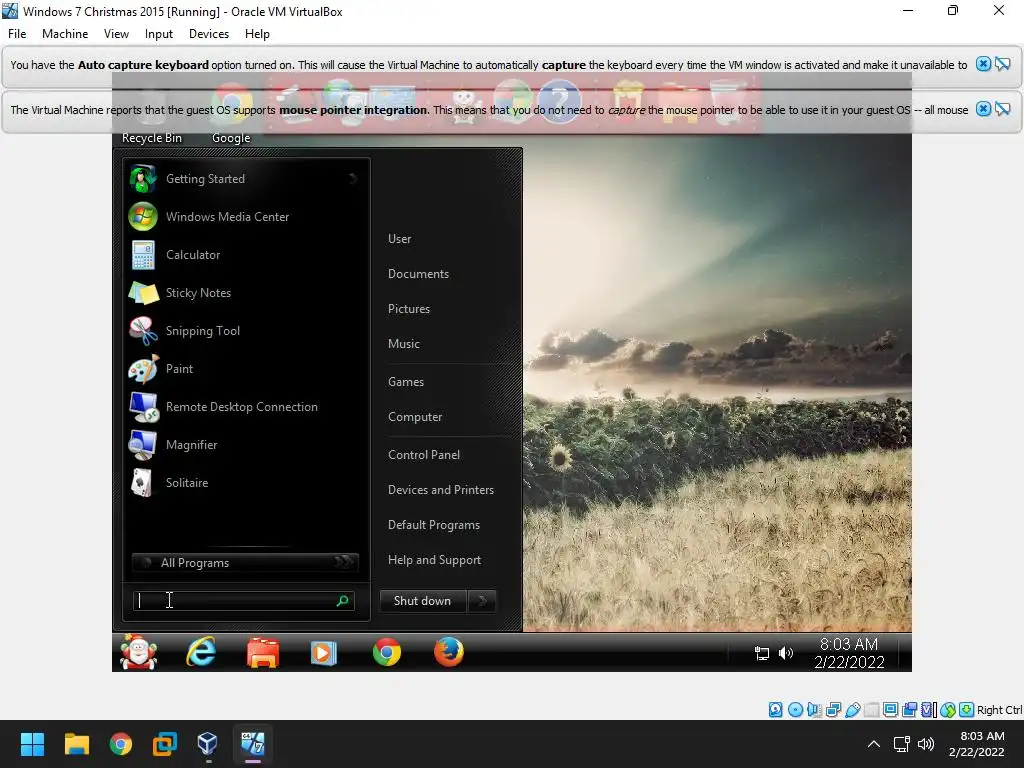Click VirtualBox optical disk indicator
Image resolution: width=1024 pixels, height=768 pixels.
point(795,710)
